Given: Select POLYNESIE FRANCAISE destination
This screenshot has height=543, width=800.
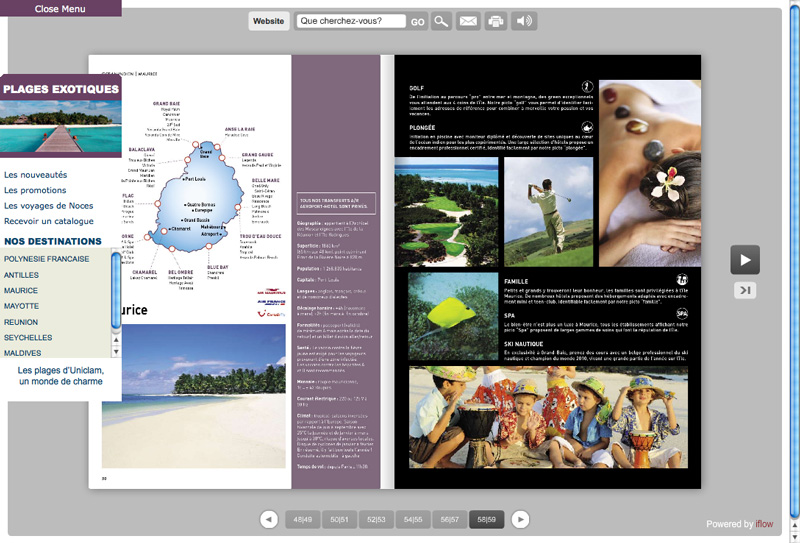Looking at the screenshot, I should 46,259.
